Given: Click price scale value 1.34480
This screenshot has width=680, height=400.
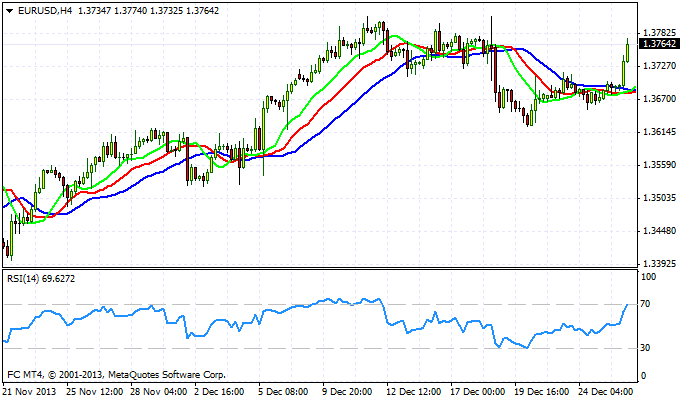Looking at the screenshot, I should click(660, 231).
